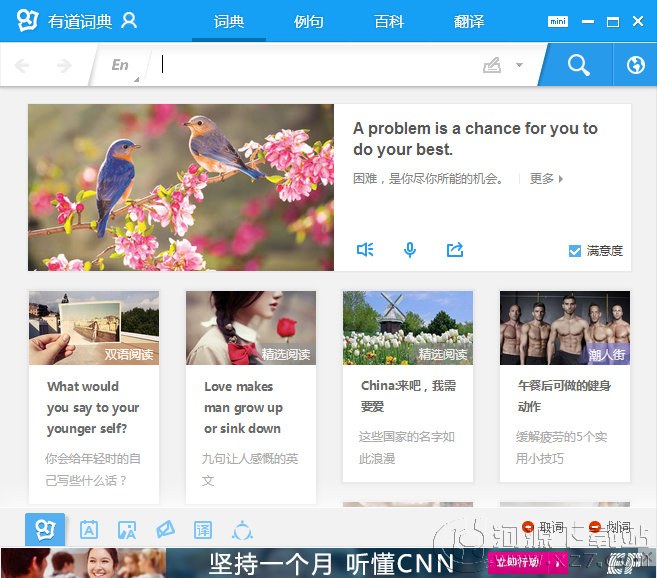Expand the dropdown arrow beside handwriting icon
This screenshot has width=657, height=578.
[x=519, y=65]
